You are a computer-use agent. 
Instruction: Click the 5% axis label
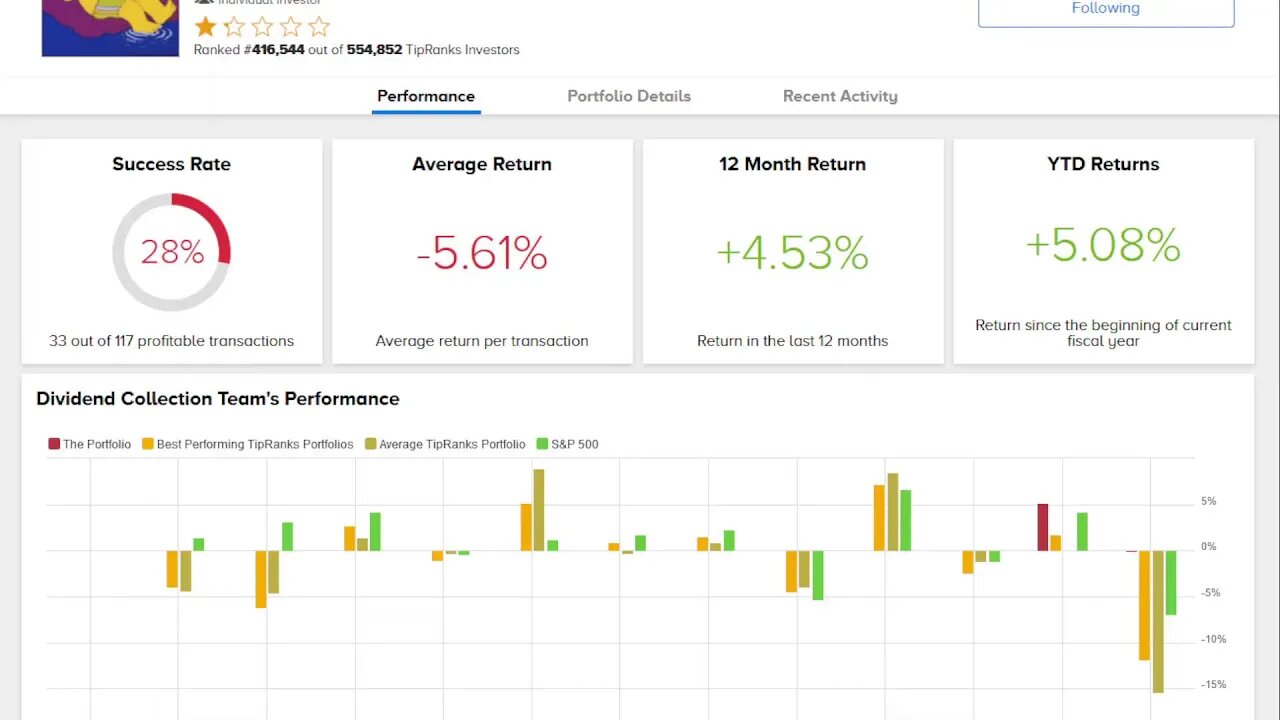pyautogui.click(x=1208, y=501)
